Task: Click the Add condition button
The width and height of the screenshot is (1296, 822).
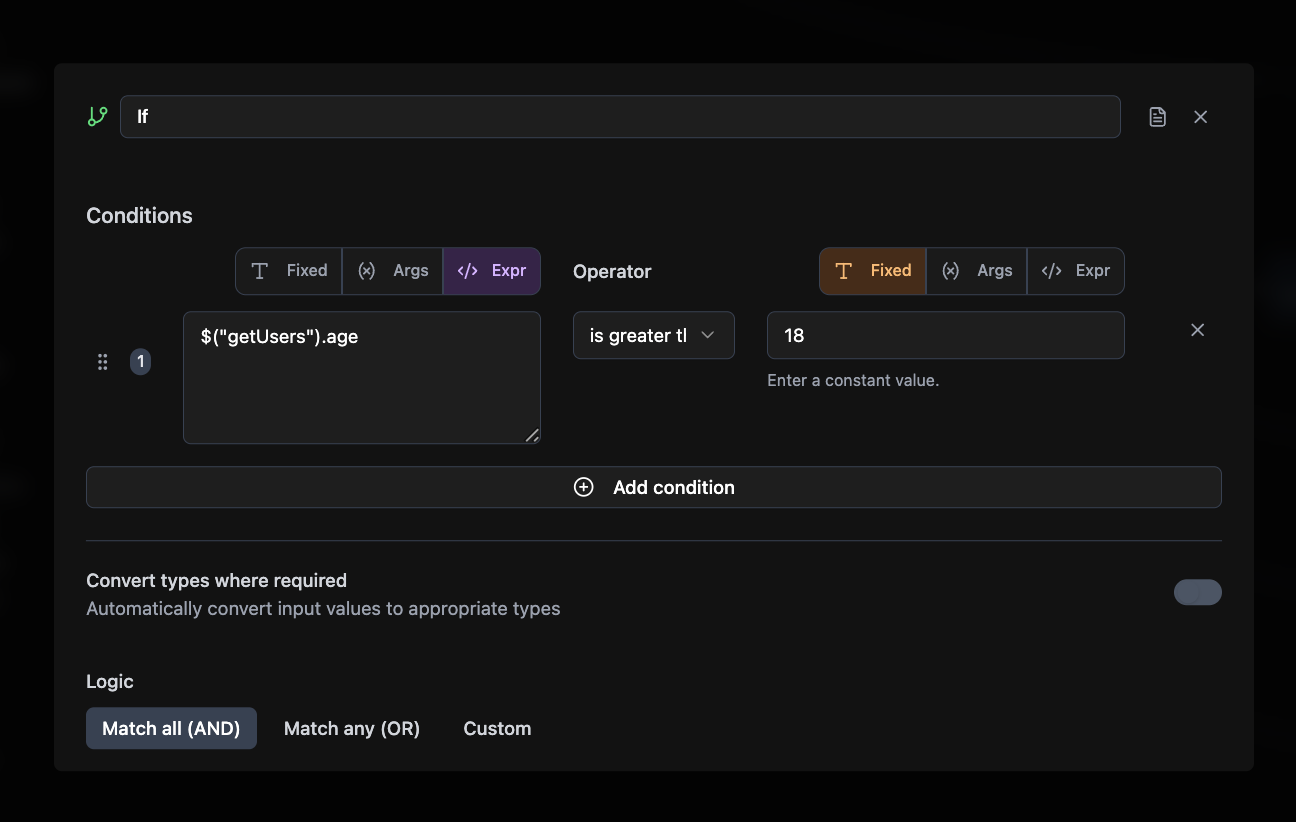Action: click(x=654, y=487)
